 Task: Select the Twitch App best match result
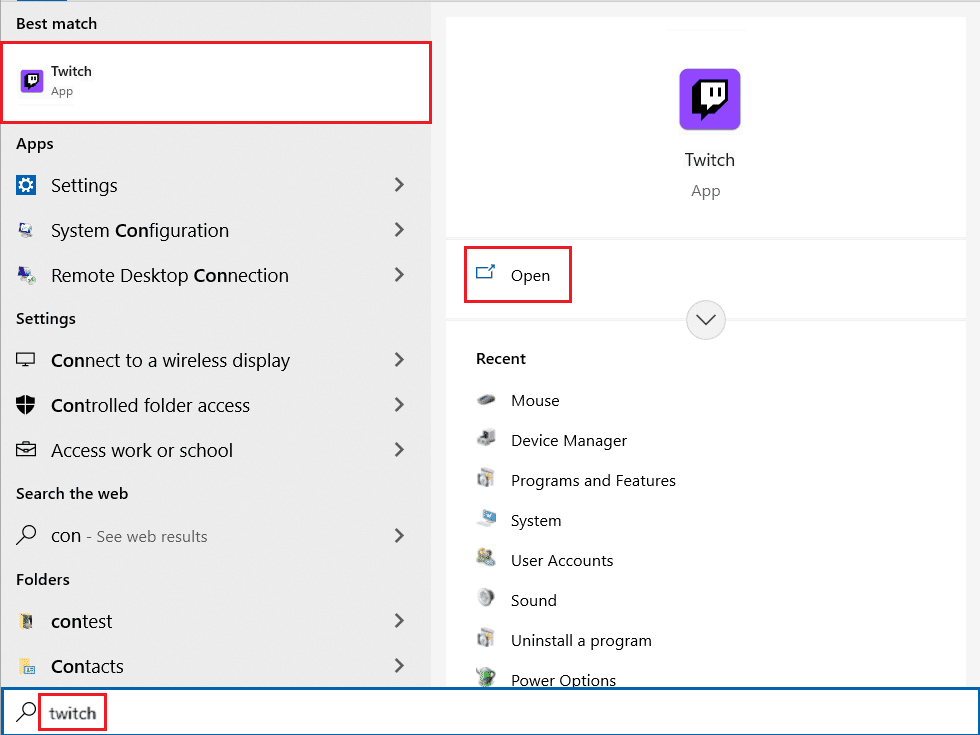pyautogui.click(x=216, y=82)
